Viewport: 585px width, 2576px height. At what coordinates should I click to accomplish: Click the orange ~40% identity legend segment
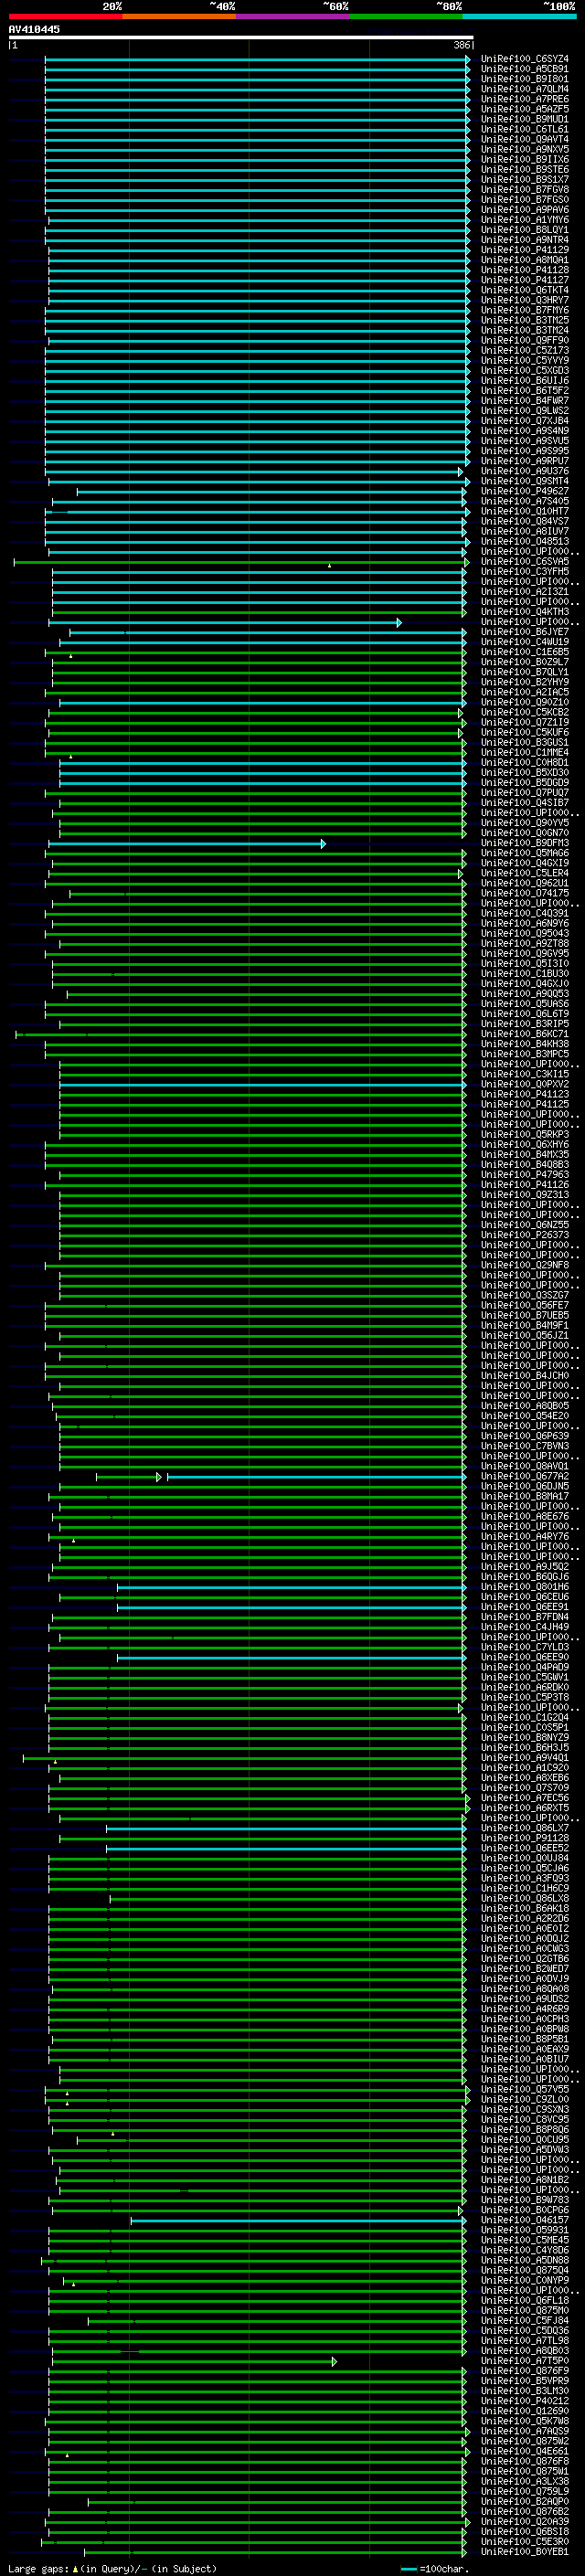tap(179, 16)
